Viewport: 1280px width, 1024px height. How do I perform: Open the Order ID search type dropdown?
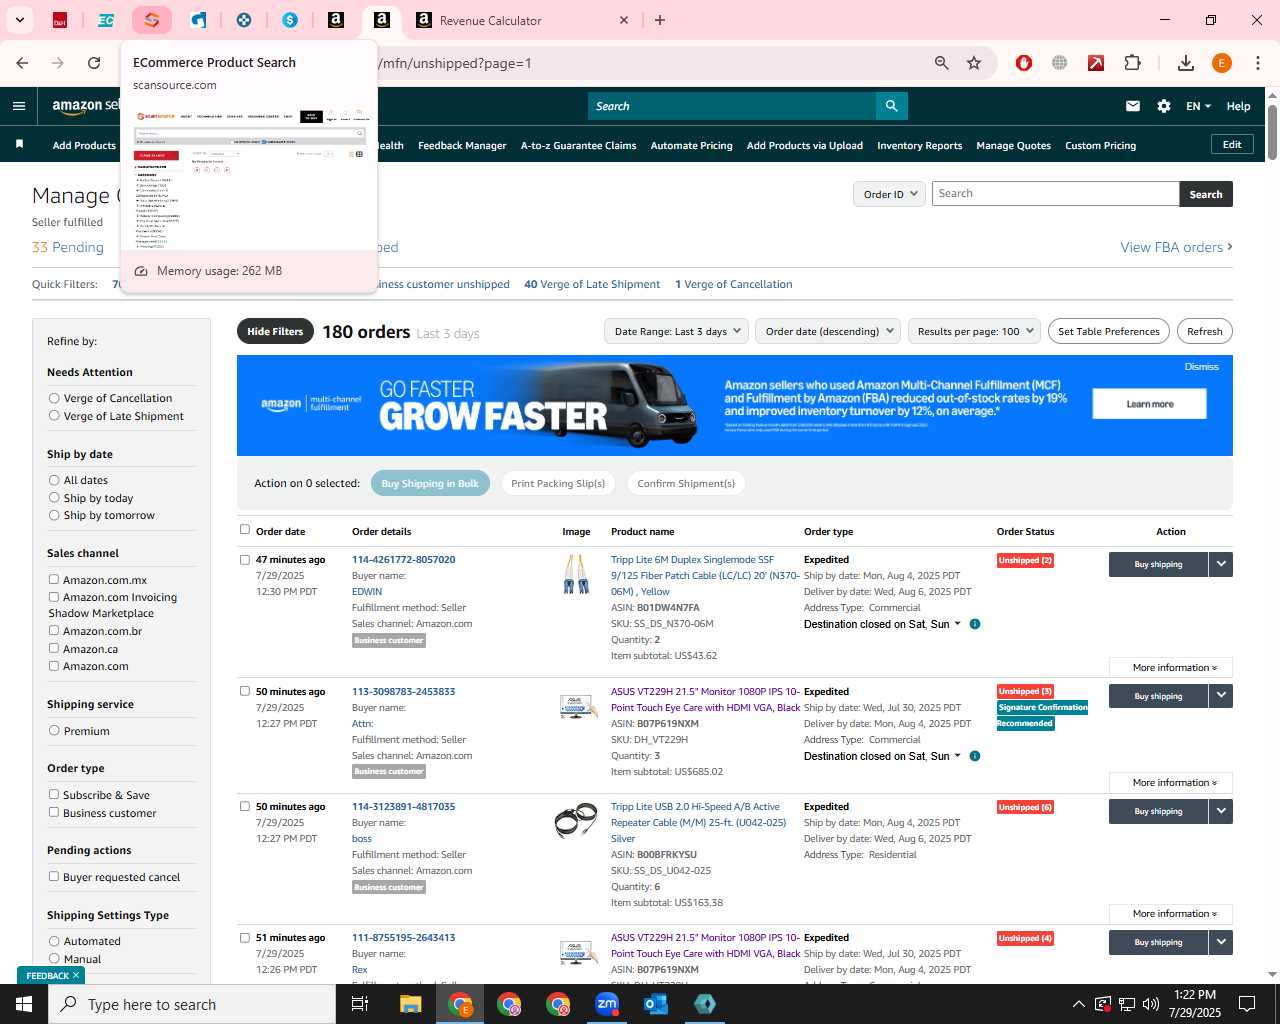(889, 194)
